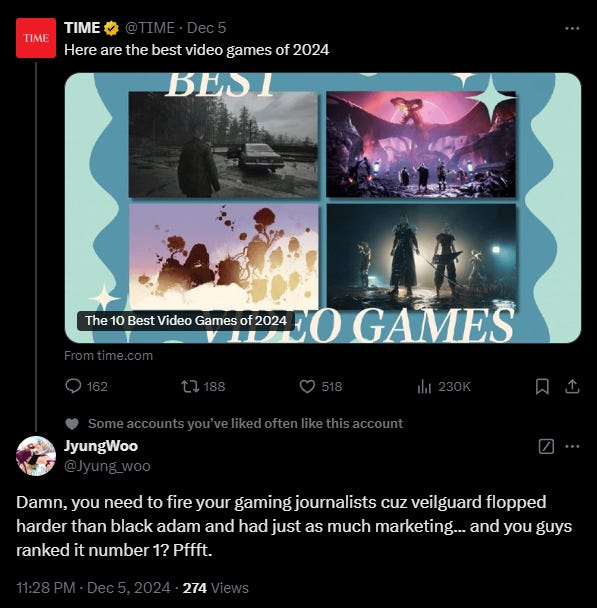Click the JyungWoo display name

101,446
